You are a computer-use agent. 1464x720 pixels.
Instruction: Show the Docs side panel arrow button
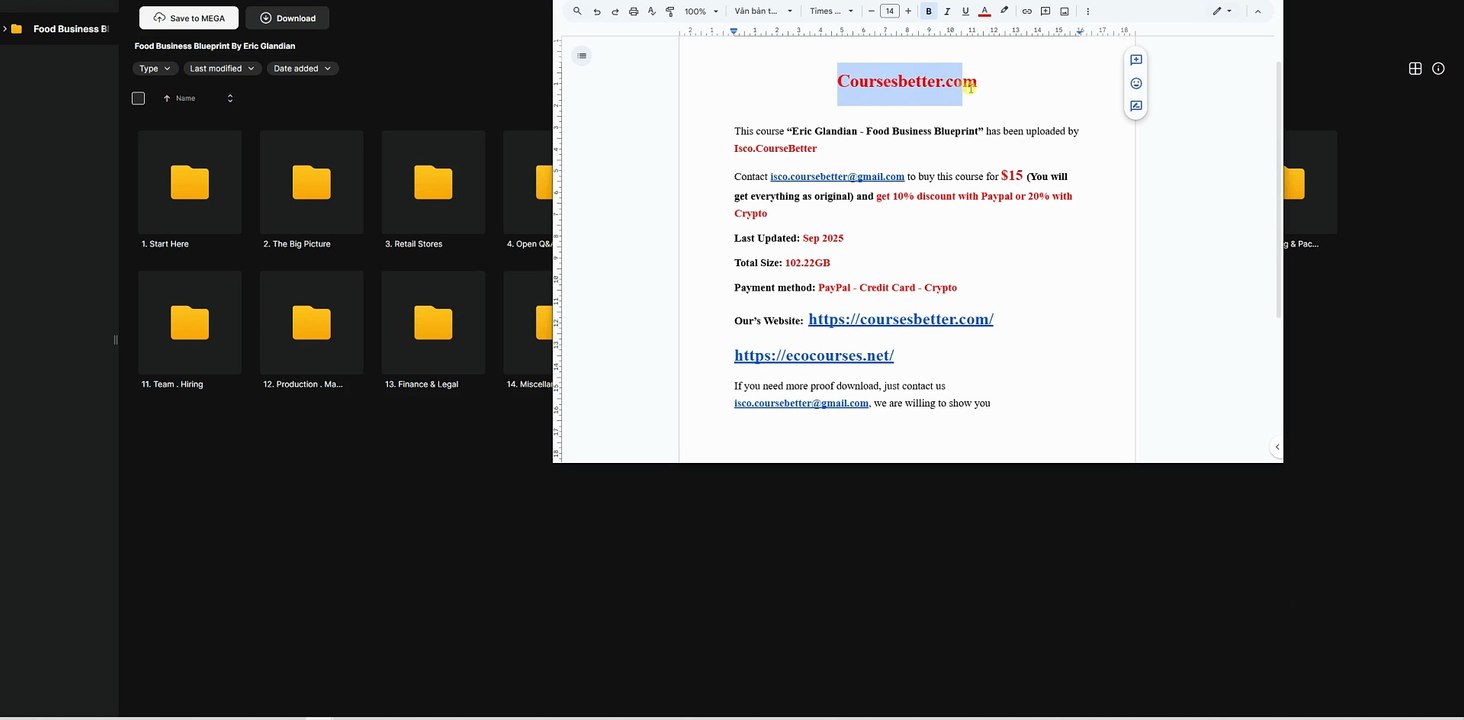point(1277,447)
